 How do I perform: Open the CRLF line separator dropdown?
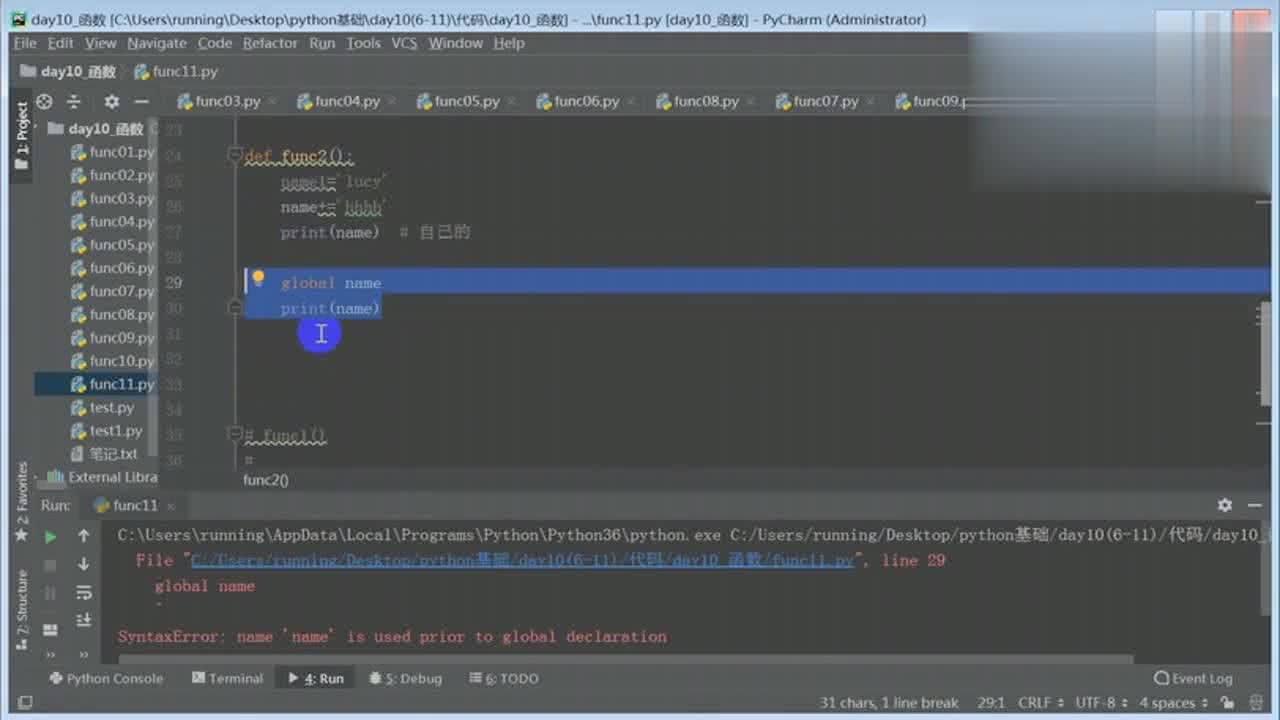click(x=1041, y=703)
